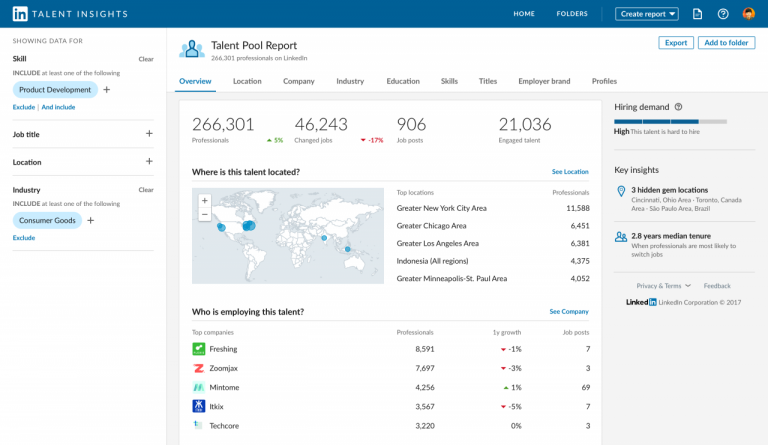This screenshot has width=768, height=445.
Task: Click the Techcore company logo
Action: click(198, 424)
